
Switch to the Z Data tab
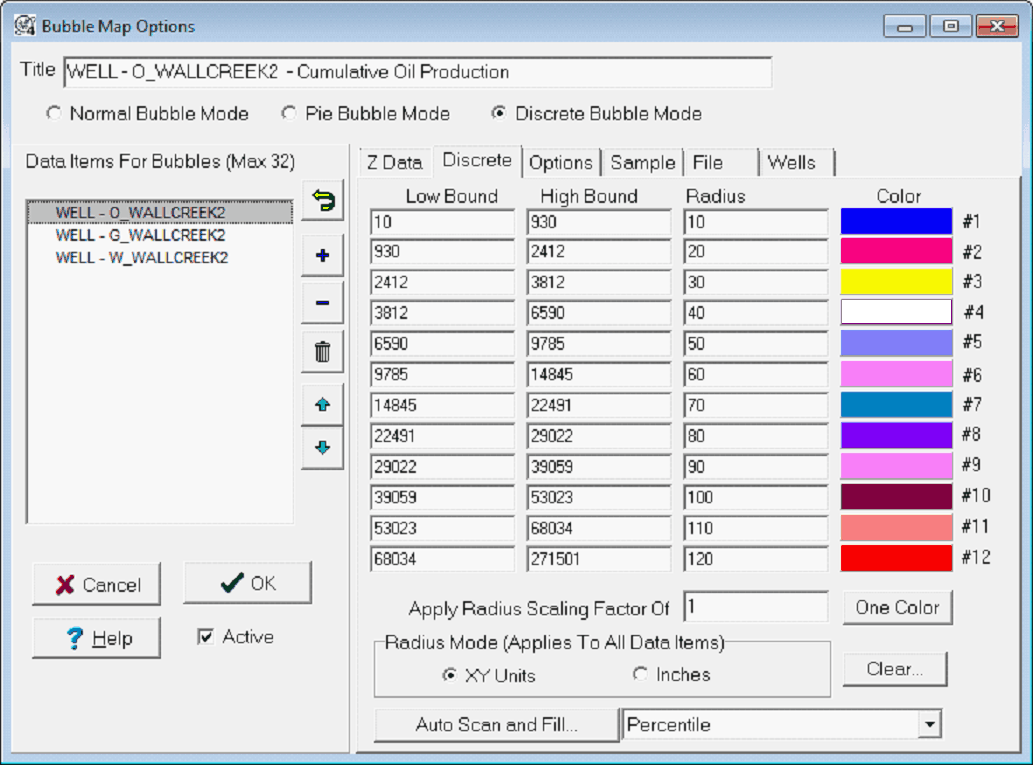click(394, 163)
